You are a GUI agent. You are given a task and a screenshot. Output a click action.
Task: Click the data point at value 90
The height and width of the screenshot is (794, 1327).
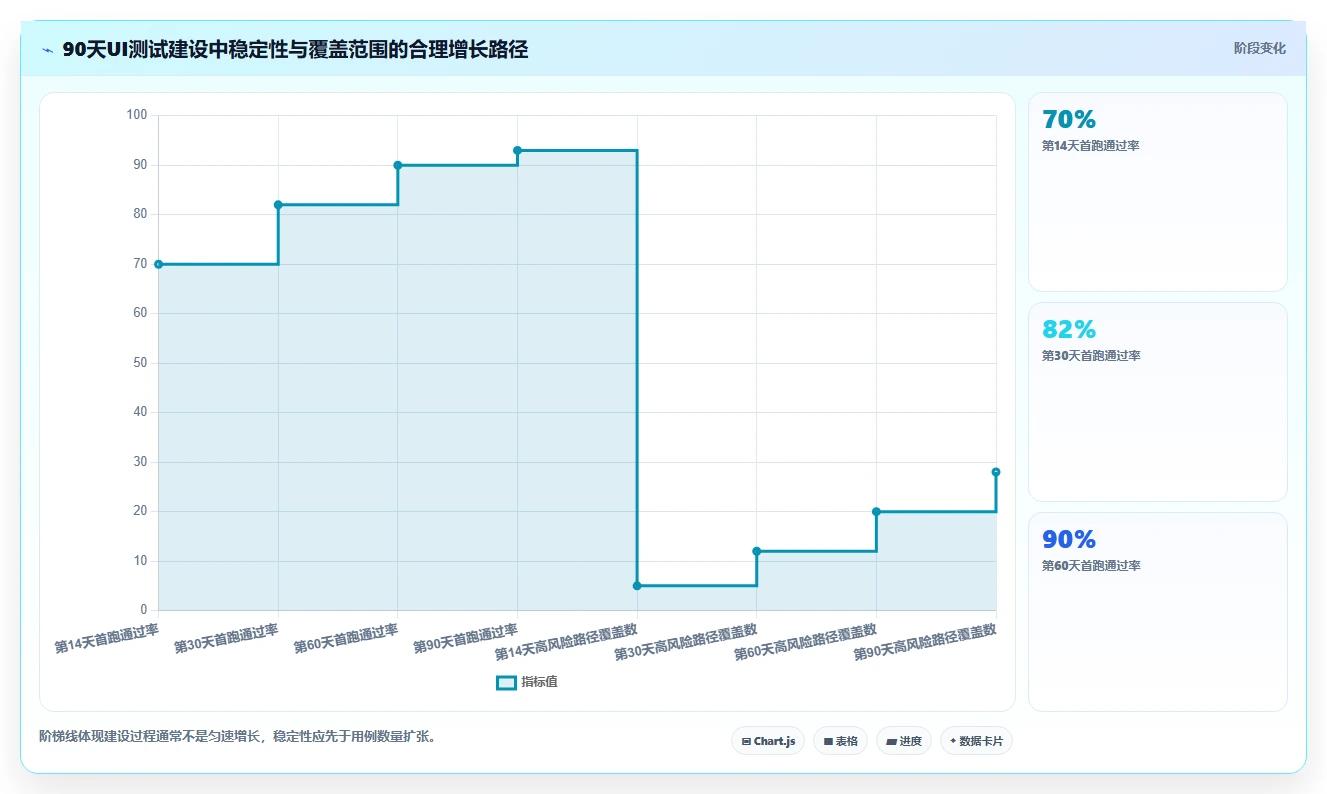pyautogui.click(x=398, y=165)
